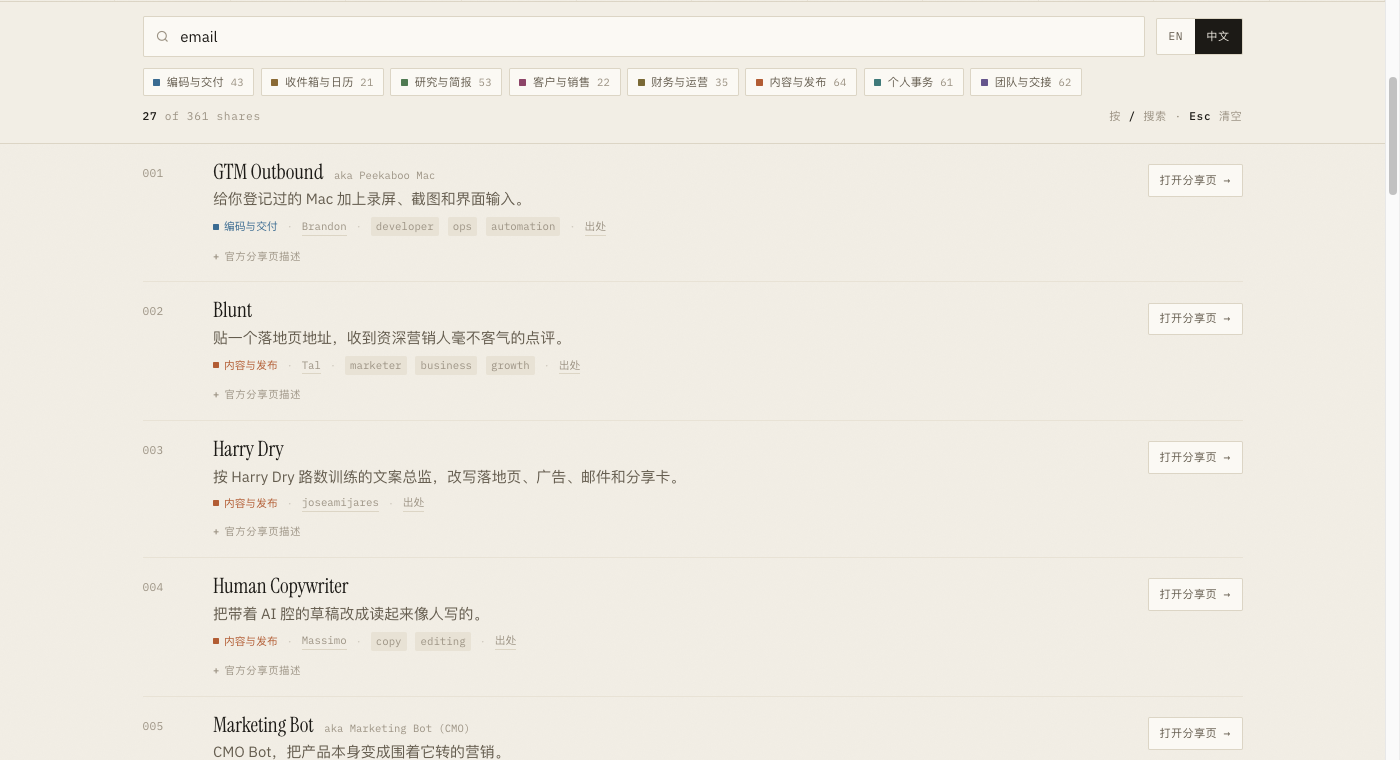This screenshot has width=1400, height=760.
Task: Select the business tag
Action: [446, 366]
